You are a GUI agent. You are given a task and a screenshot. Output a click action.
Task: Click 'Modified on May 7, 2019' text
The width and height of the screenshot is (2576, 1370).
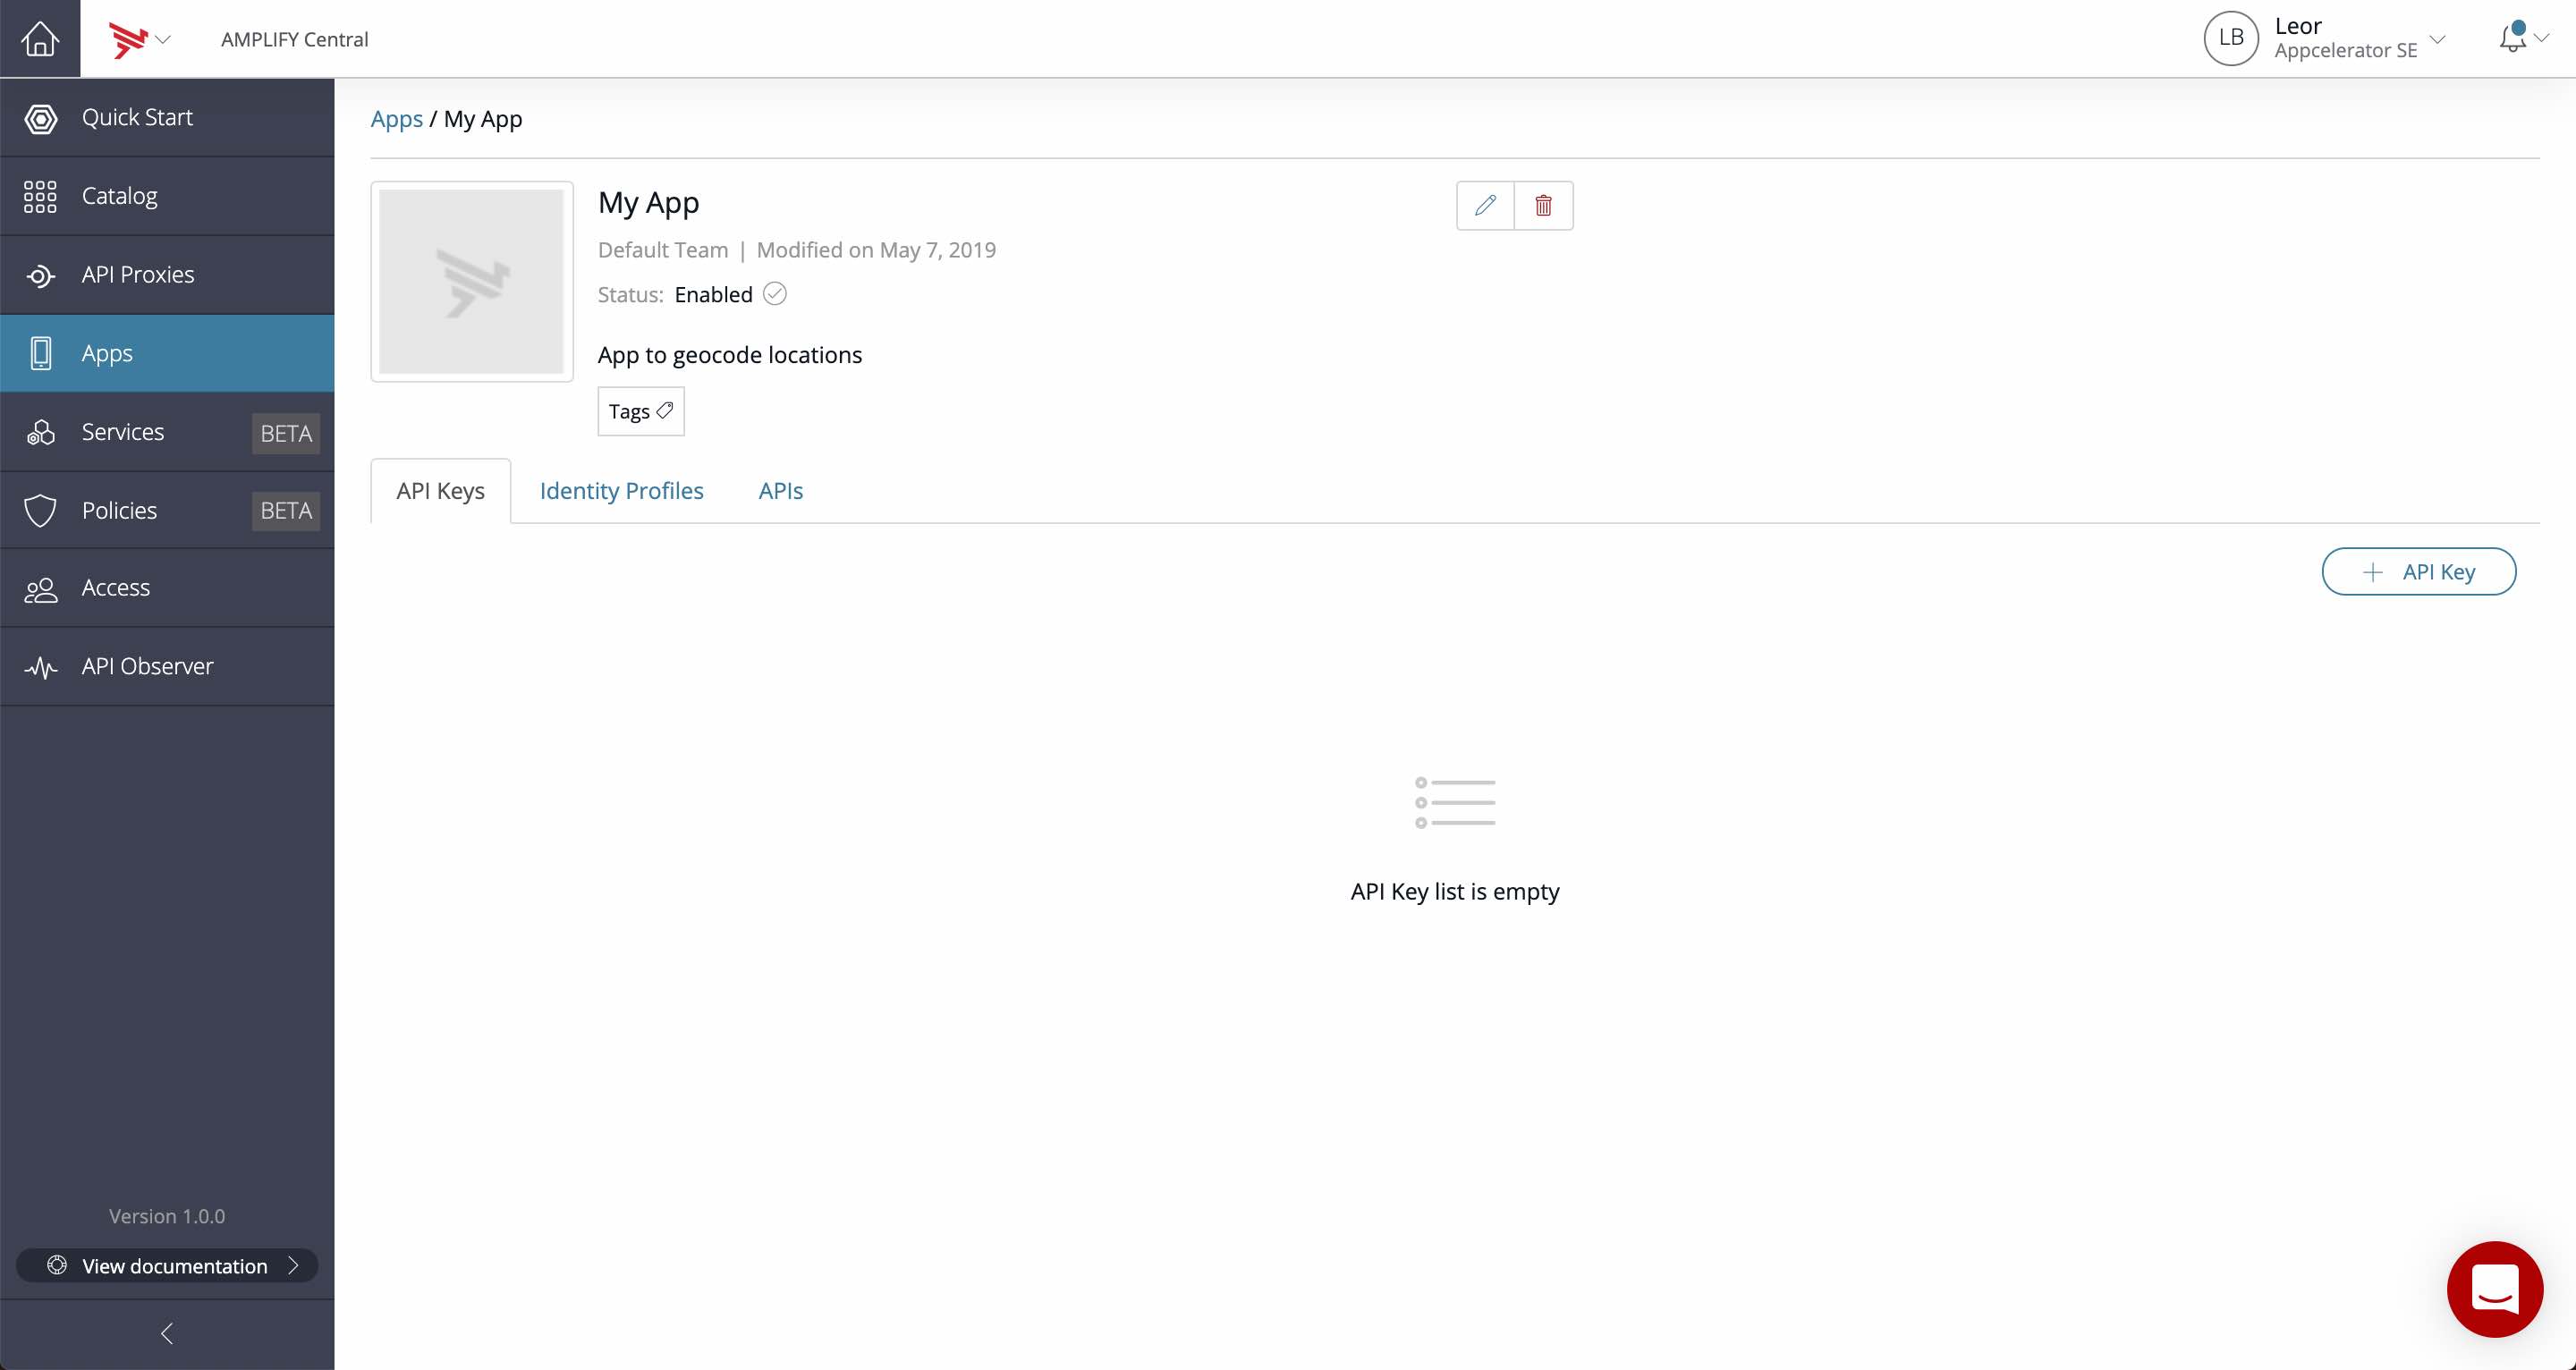point(876,250)
